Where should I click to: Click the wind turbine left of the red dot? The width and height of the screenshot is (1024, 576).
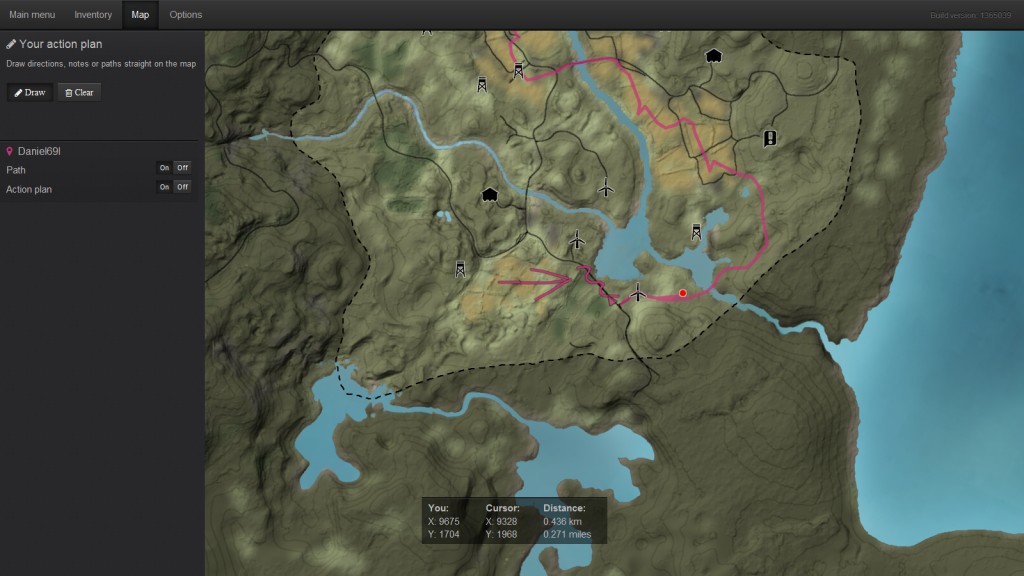coord(638,292)
